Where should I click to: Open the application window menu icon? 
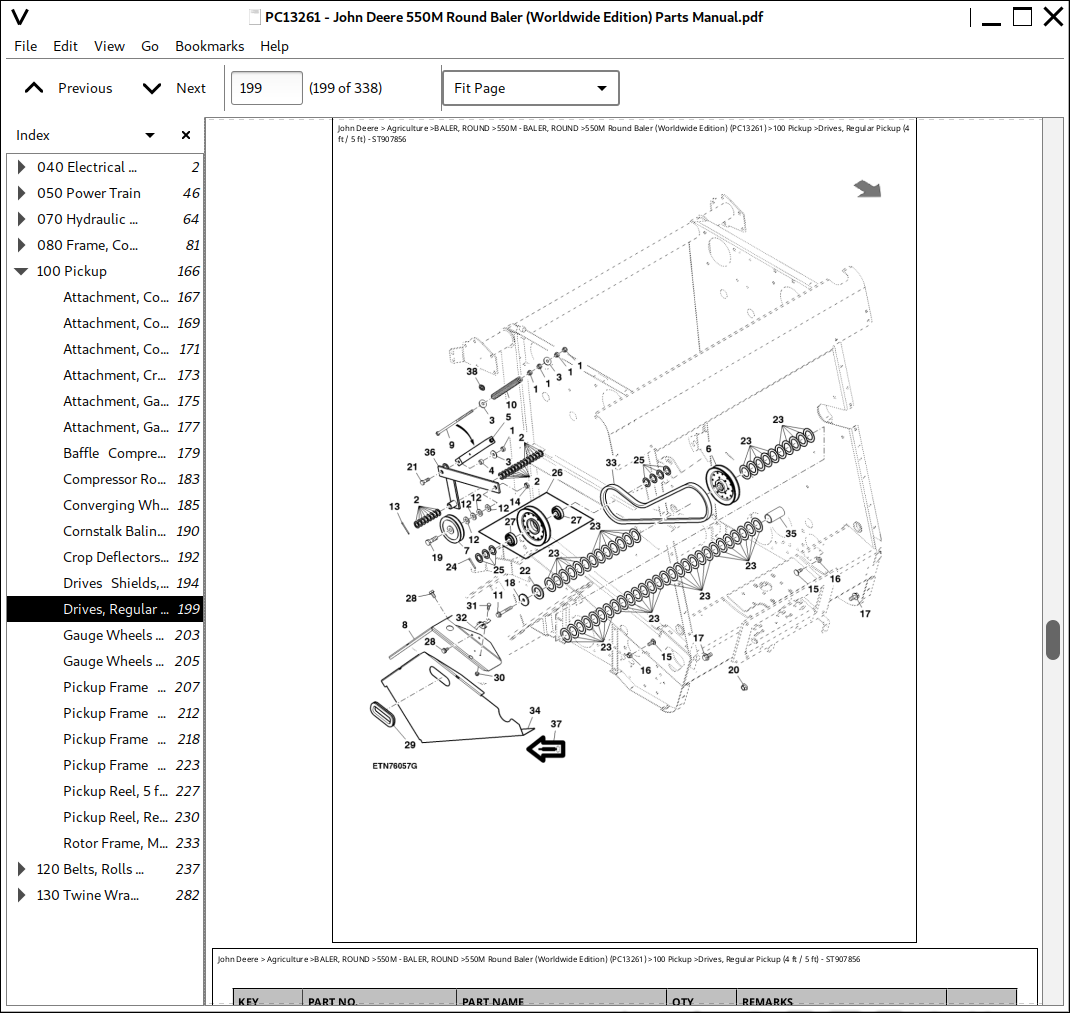tap(20, 17)
